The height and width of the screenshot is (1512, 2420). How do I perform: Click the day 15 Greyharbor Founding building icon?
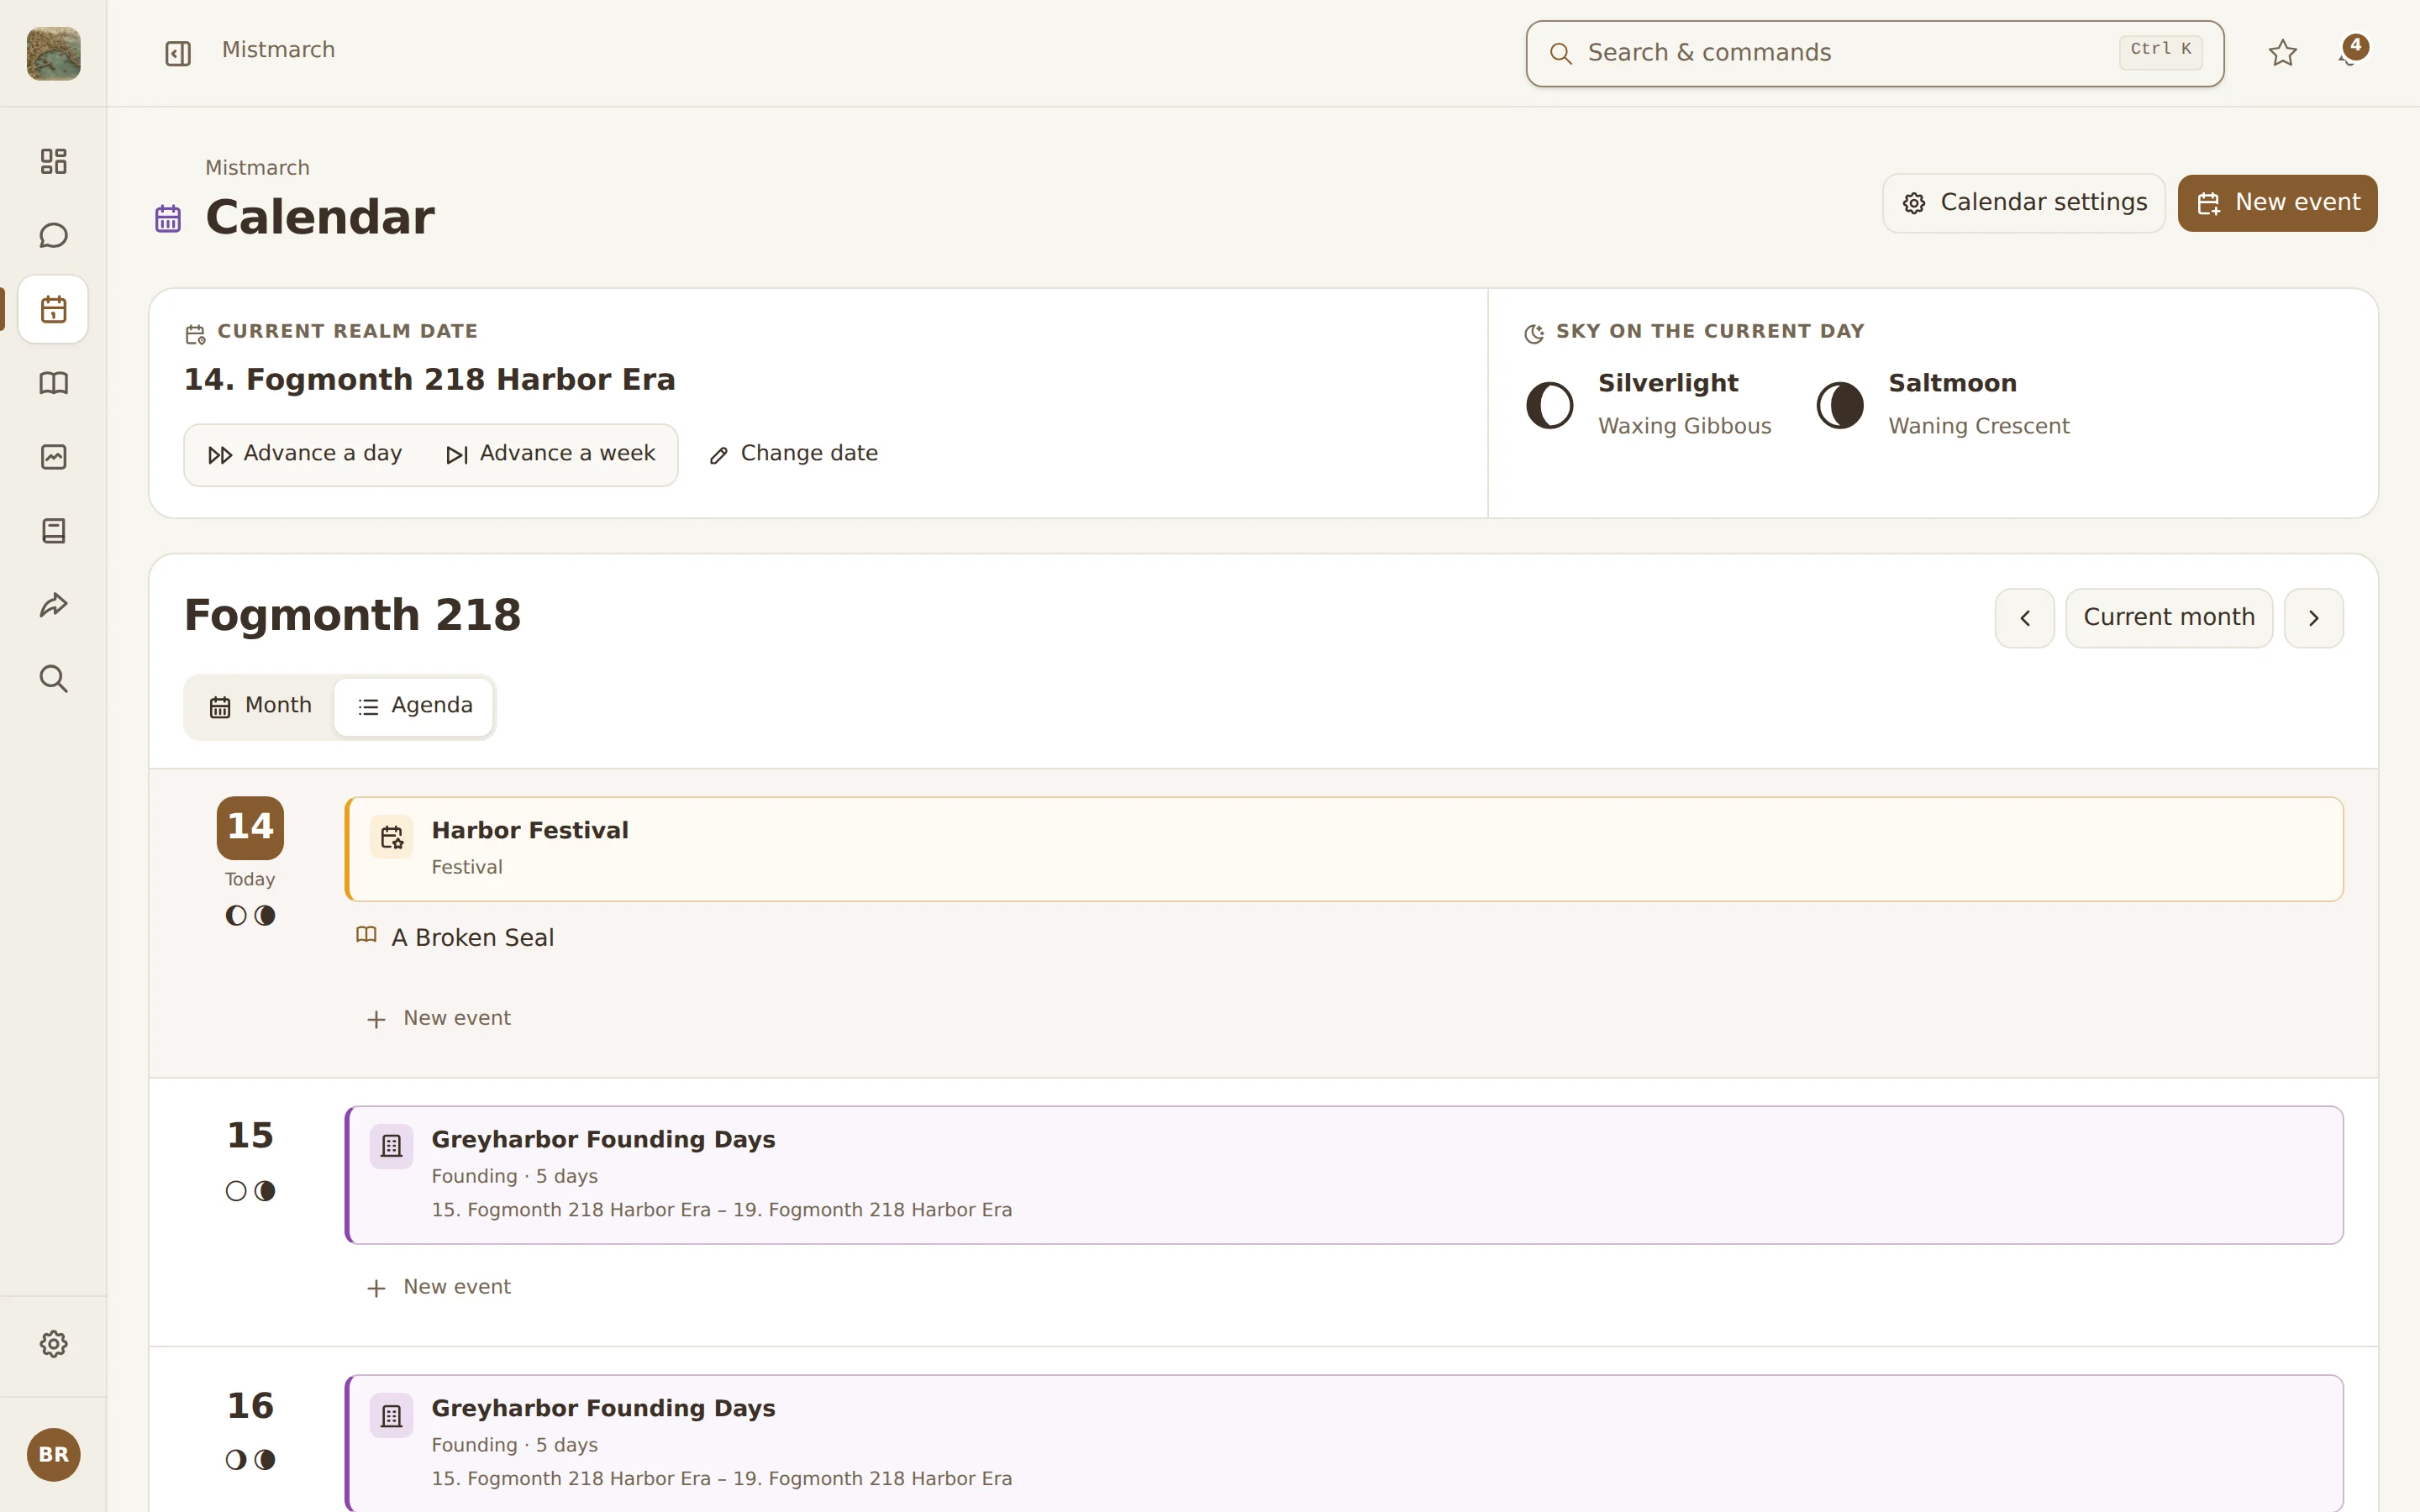pyautogui.click(x=391, y=1146)
